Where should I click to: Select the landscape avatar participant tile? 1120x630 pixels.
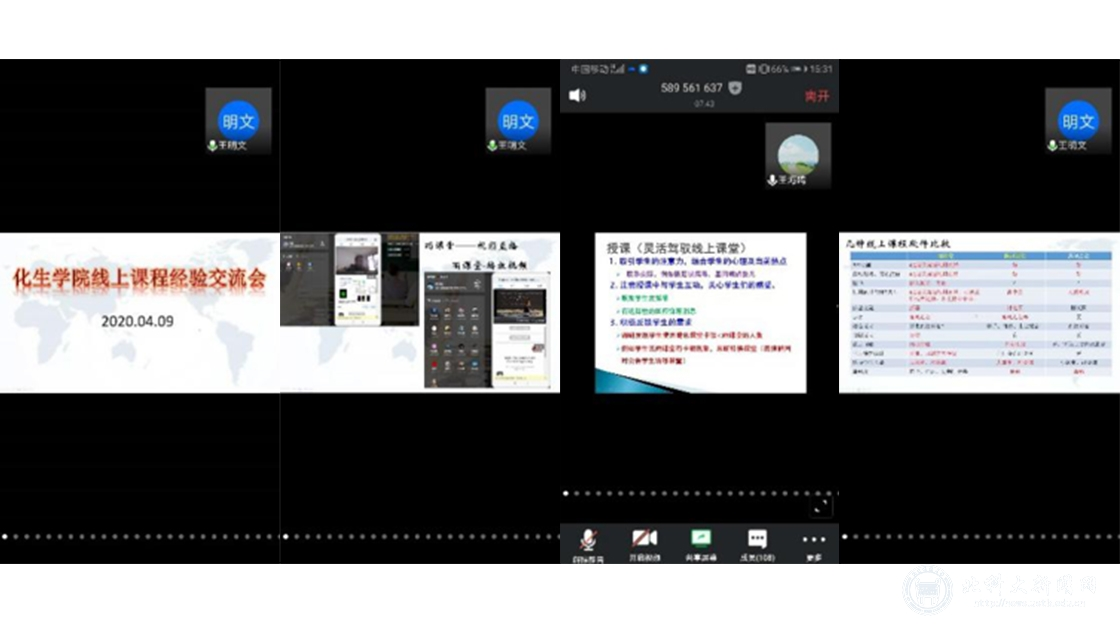click(798, 155)
